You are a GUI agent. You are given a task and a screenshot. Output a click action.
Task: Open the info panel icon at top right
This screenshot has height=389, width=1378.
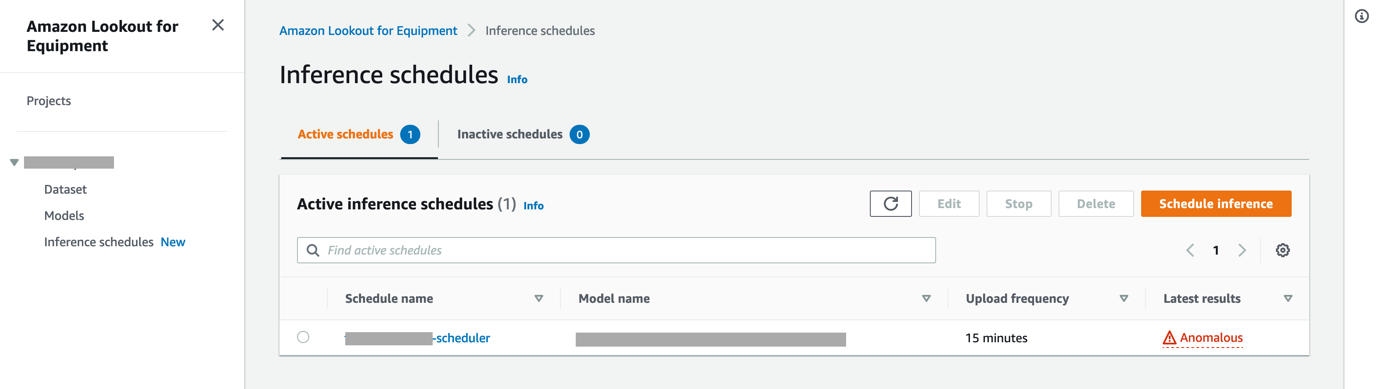[1362, 16]
